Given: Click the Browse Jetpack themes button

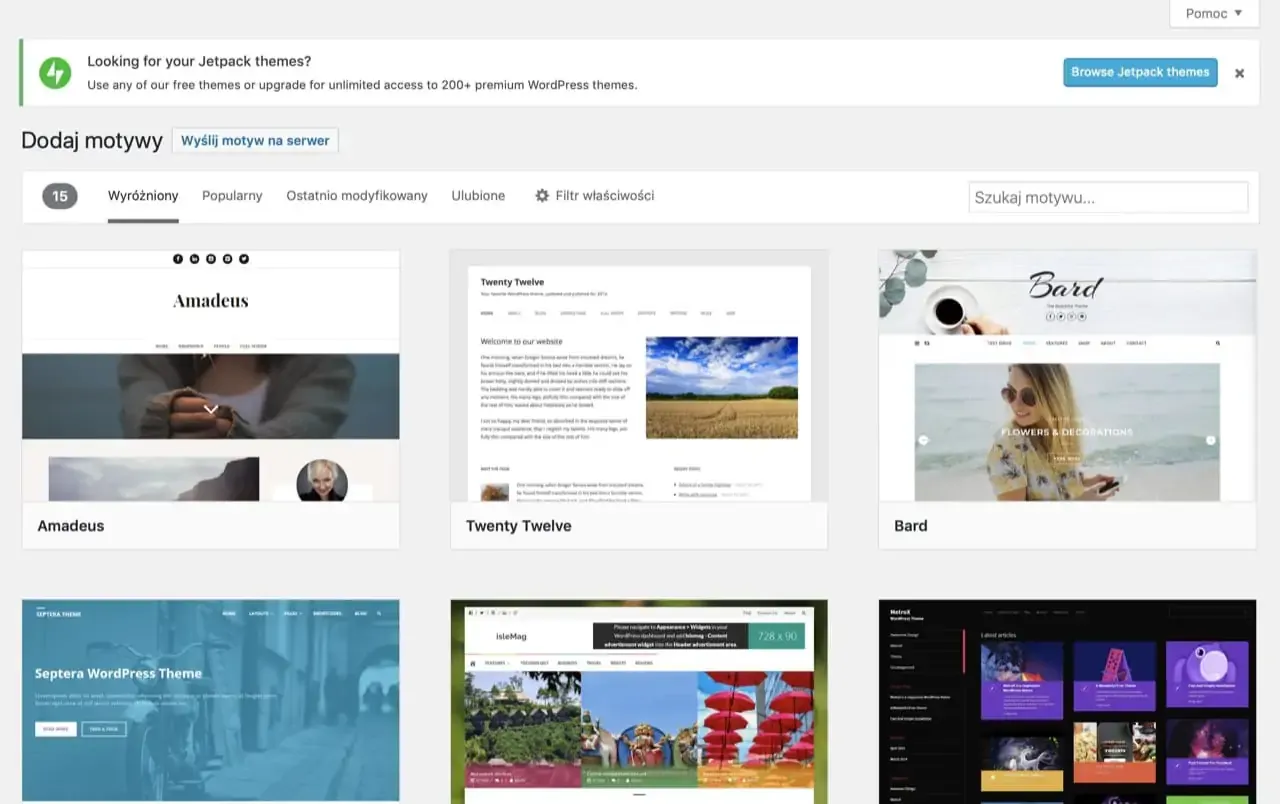Looking at the screenshot, I should pyautogui.click(x=1140, y=72).
